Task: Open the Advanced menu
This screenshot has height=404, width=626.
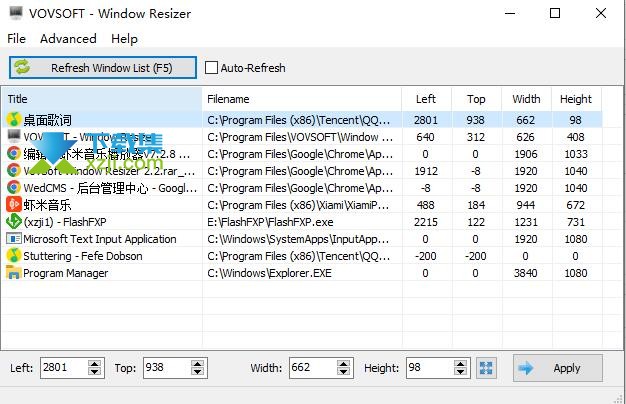Action: [68, 39]
